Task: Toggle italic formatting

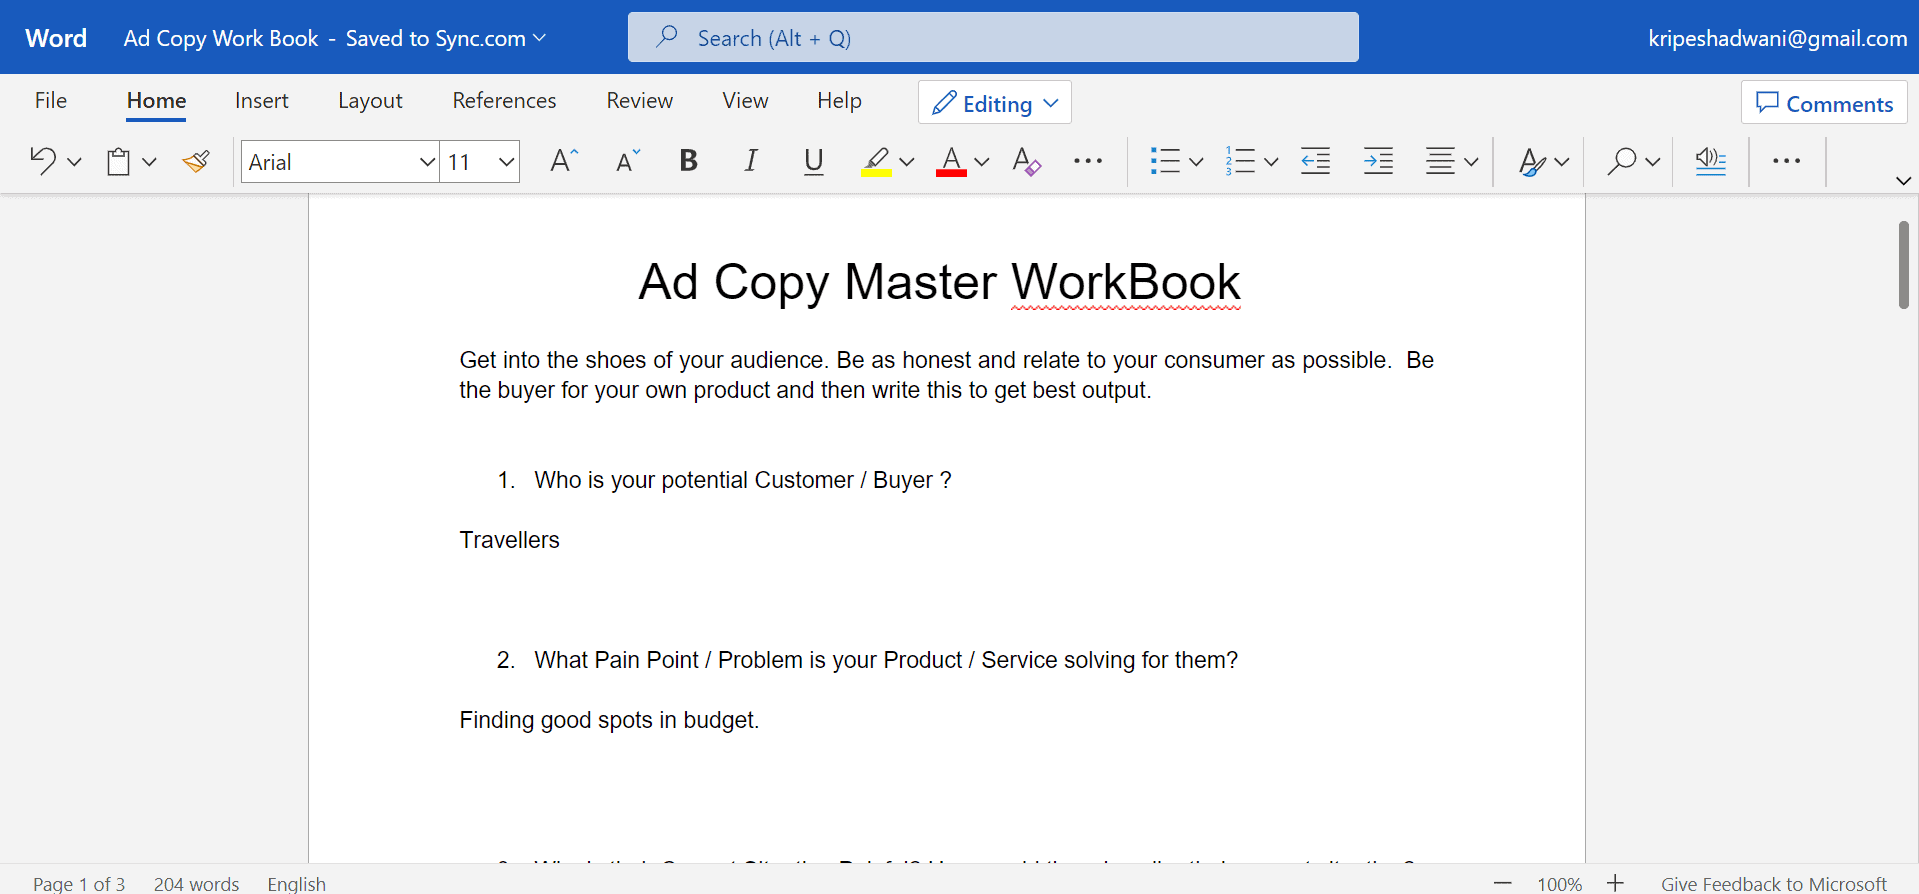Action: click(750, 161)
